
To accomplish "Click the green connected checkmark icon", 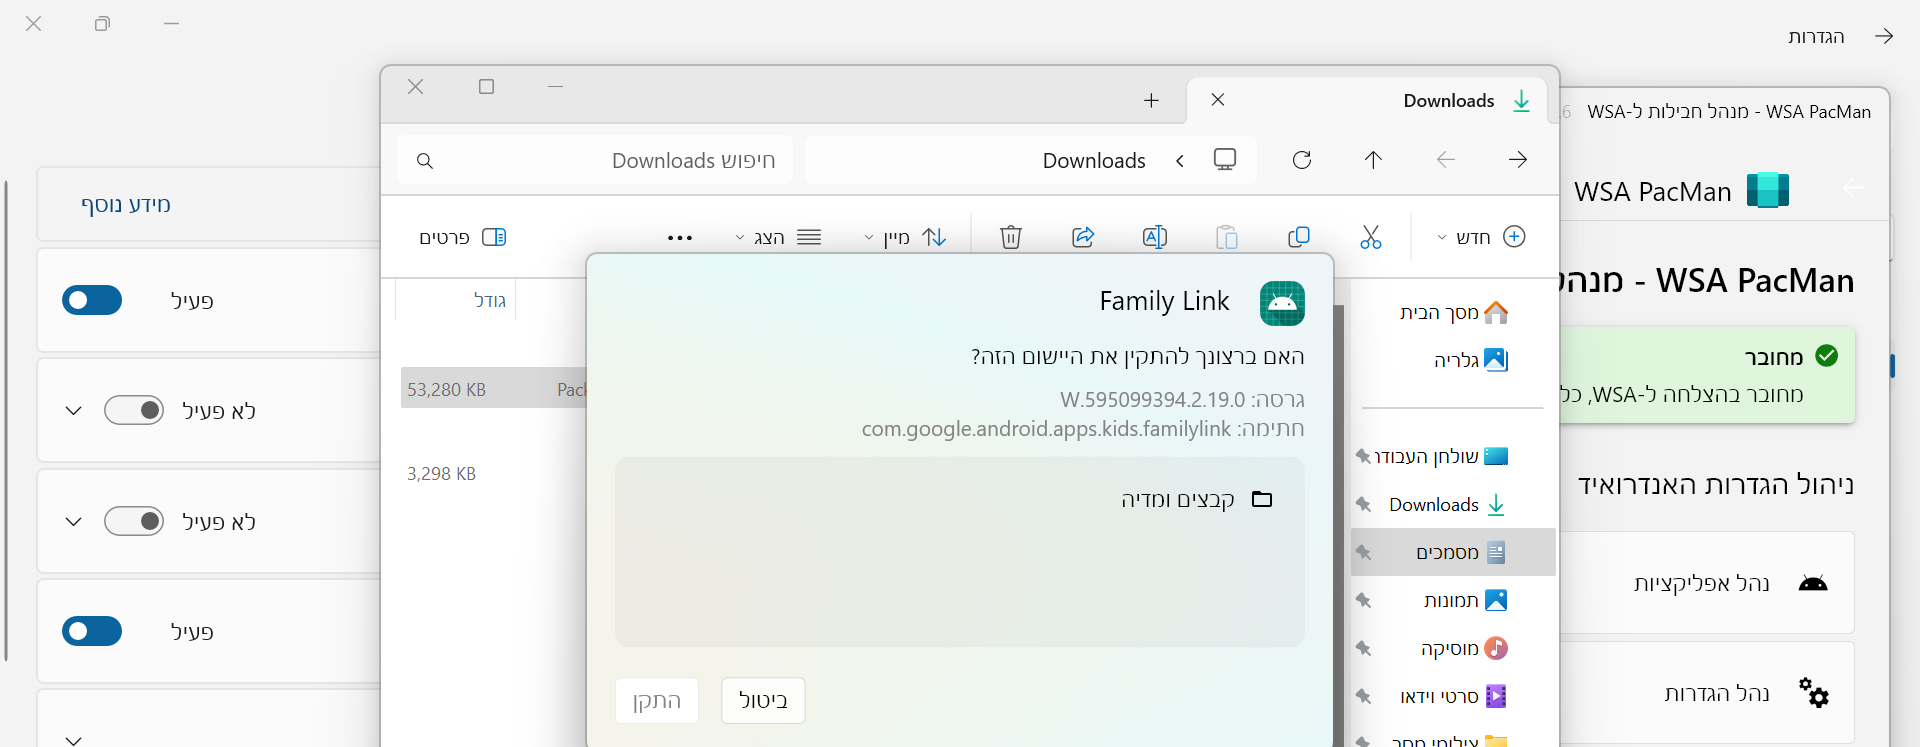I will pyautogui.click(x=1827, y=356).
